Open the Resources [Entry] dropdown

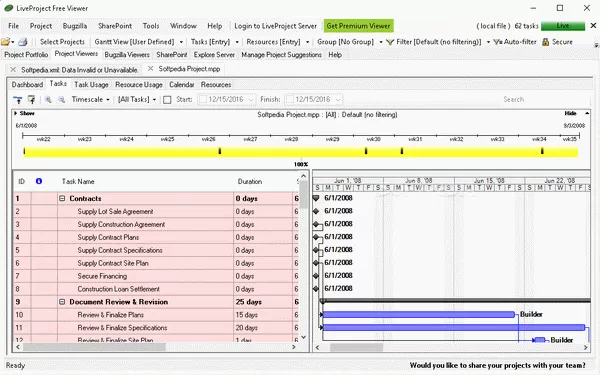[x=307, y=42]
